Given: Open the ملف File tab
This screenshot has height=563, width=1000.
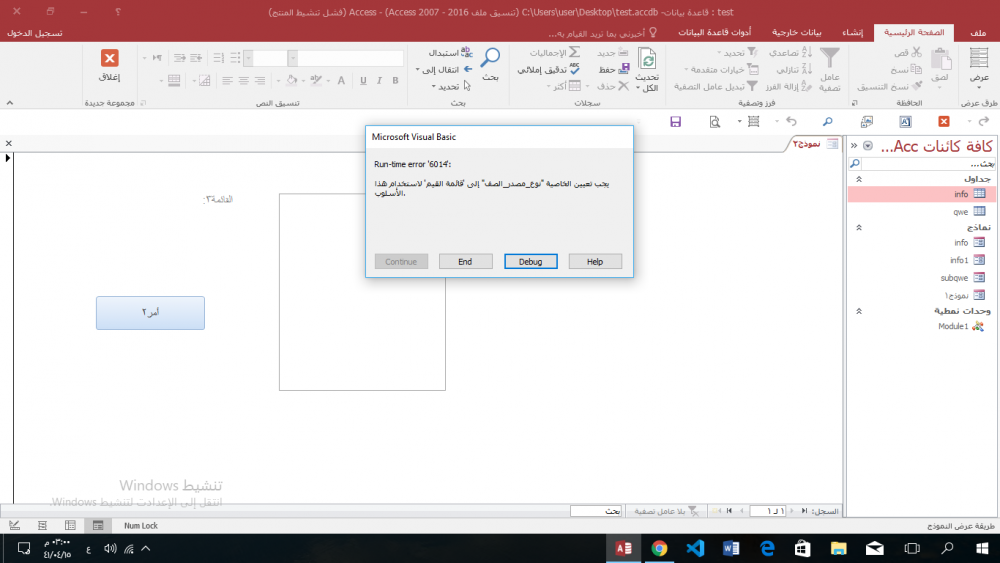Looking at the screenshot, I should click(x=978, y=33).
